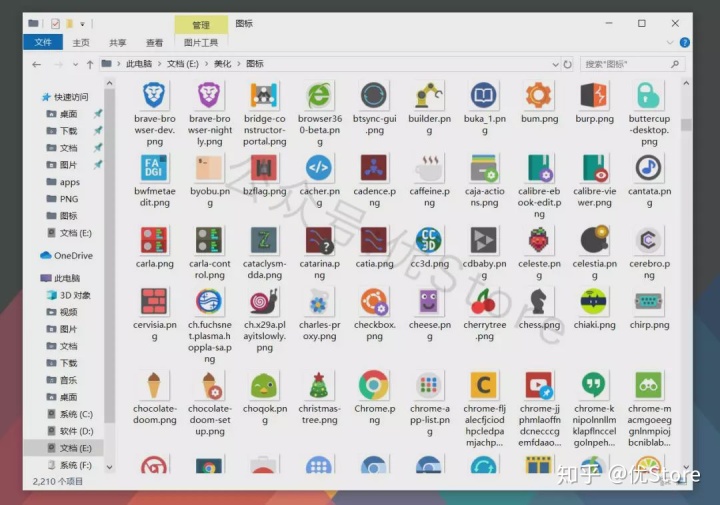Open 系统 (C:) drive in sidebar
The height and width of the screenshot is (505, 720).
[76, 414]
